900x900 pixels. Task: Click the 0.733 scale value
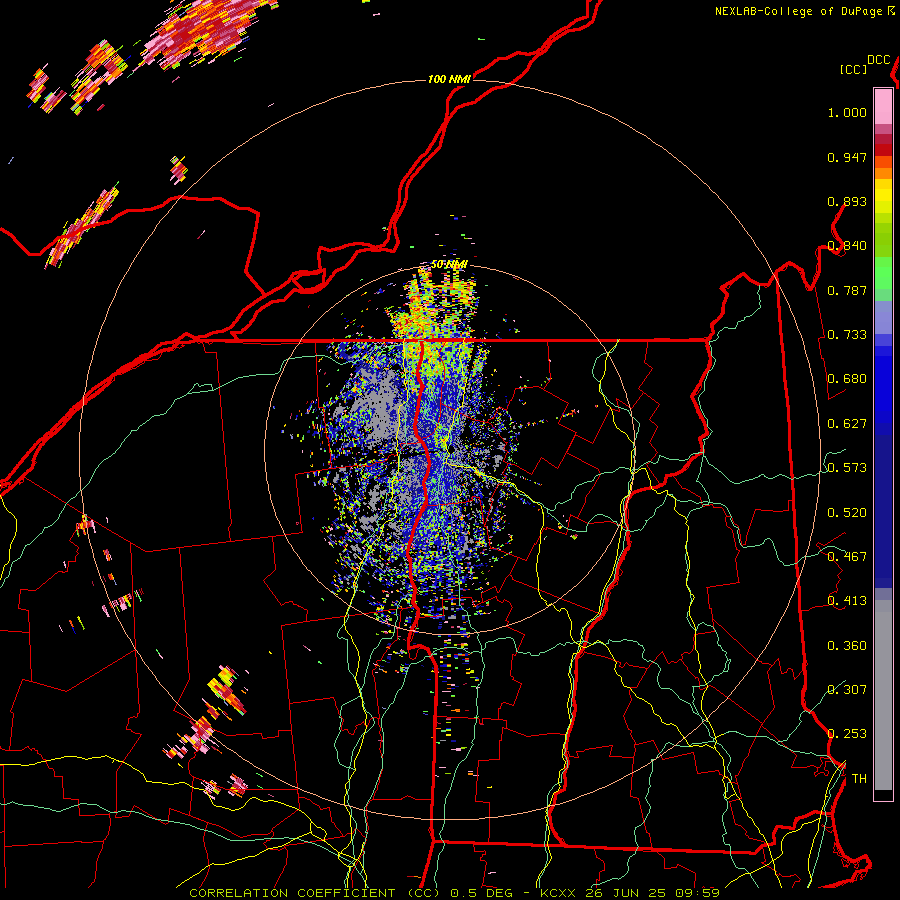847,335
